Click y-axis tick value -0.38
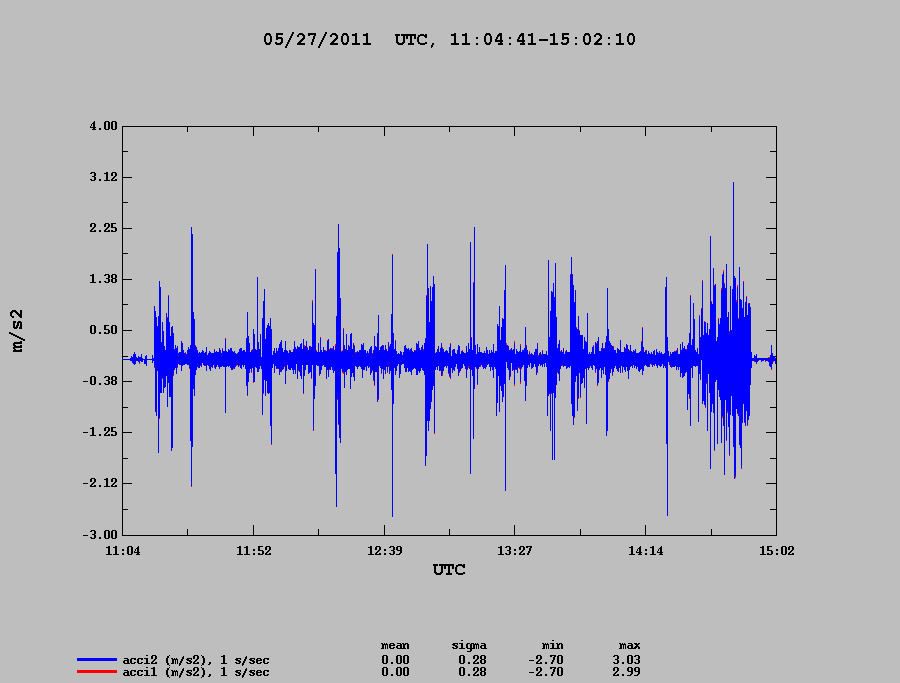 (x=100, y=381)
